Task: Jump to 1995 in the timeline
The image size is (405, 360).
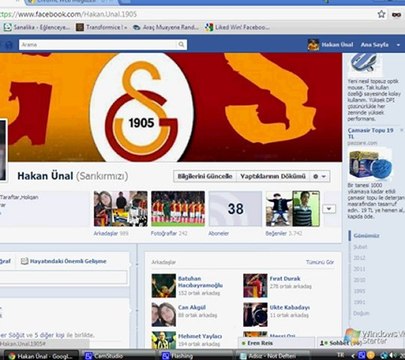Action: [359, 291]
